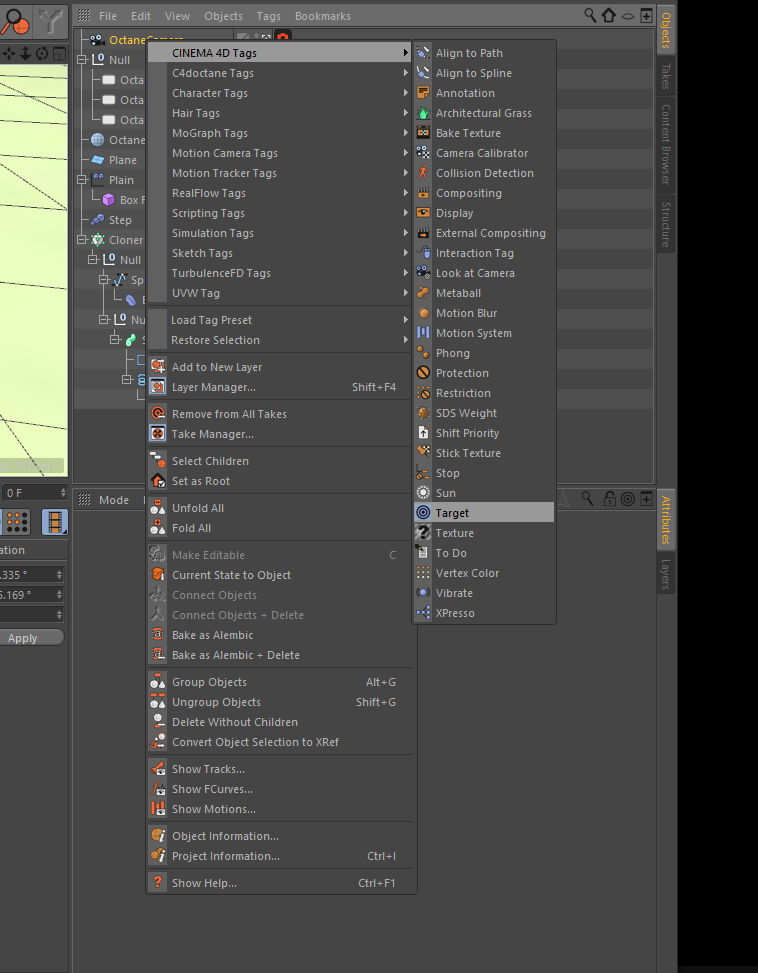Add Vertex Color tag
The width and height of the screenshot is (758, 973).
point(484,573)
